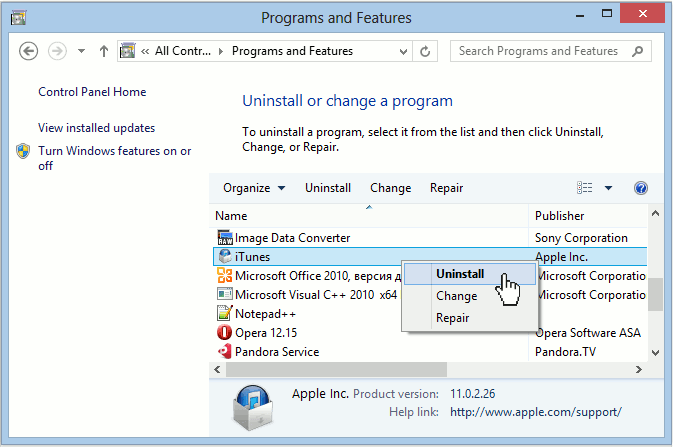
Task: Open the hidden breadcrumb chevron at address start
Action: click(145, 52)
